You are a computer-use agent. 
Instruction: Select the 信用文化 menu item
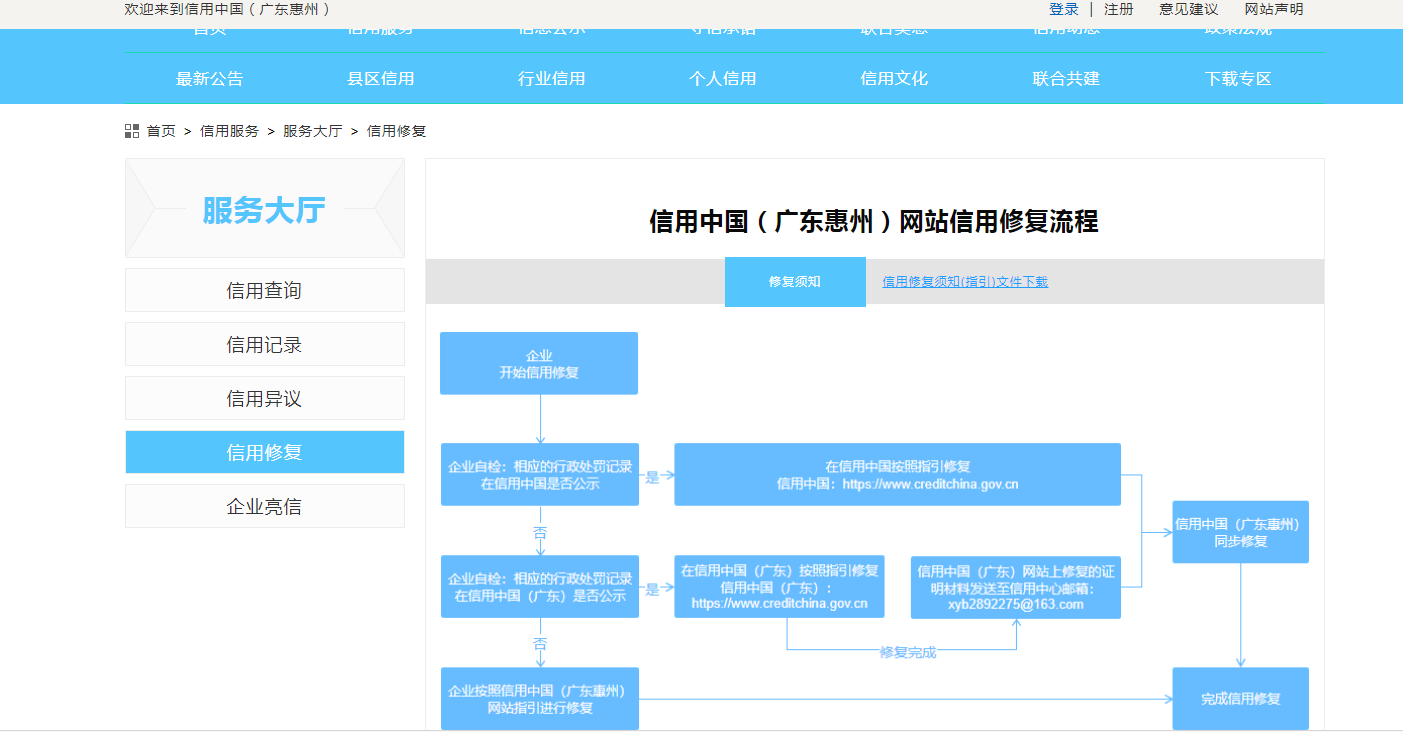(x=895, y=79)
